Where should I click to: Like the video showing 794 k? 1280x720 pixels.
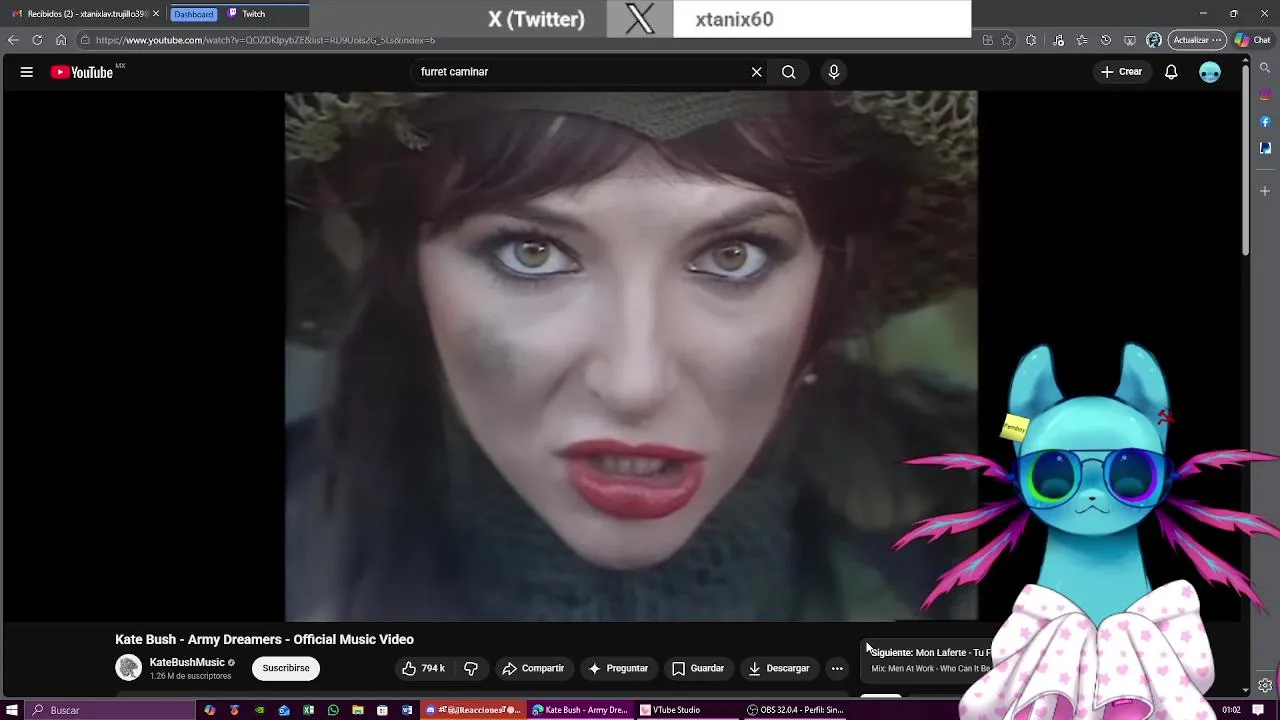point(423,668)
